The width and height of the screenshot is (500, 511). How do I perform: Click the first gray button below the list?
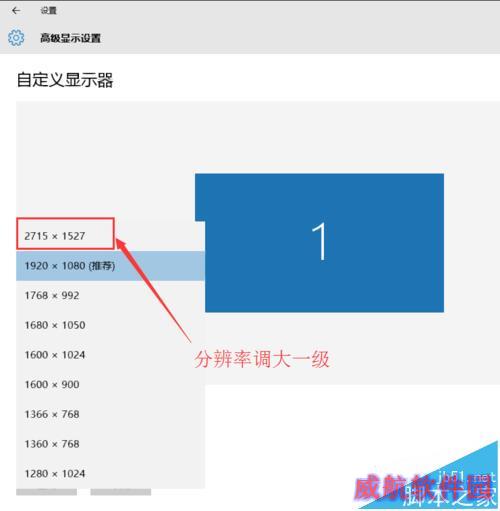(x=46, y=492)
